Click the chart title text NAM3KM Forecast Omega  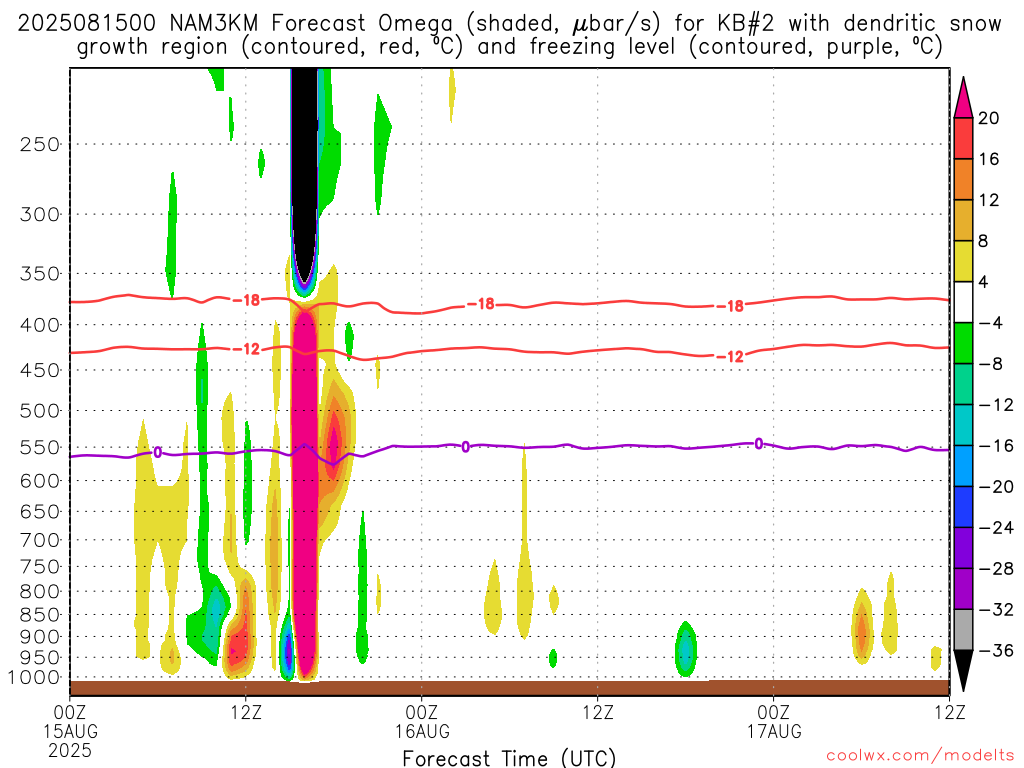pos(311,24)
